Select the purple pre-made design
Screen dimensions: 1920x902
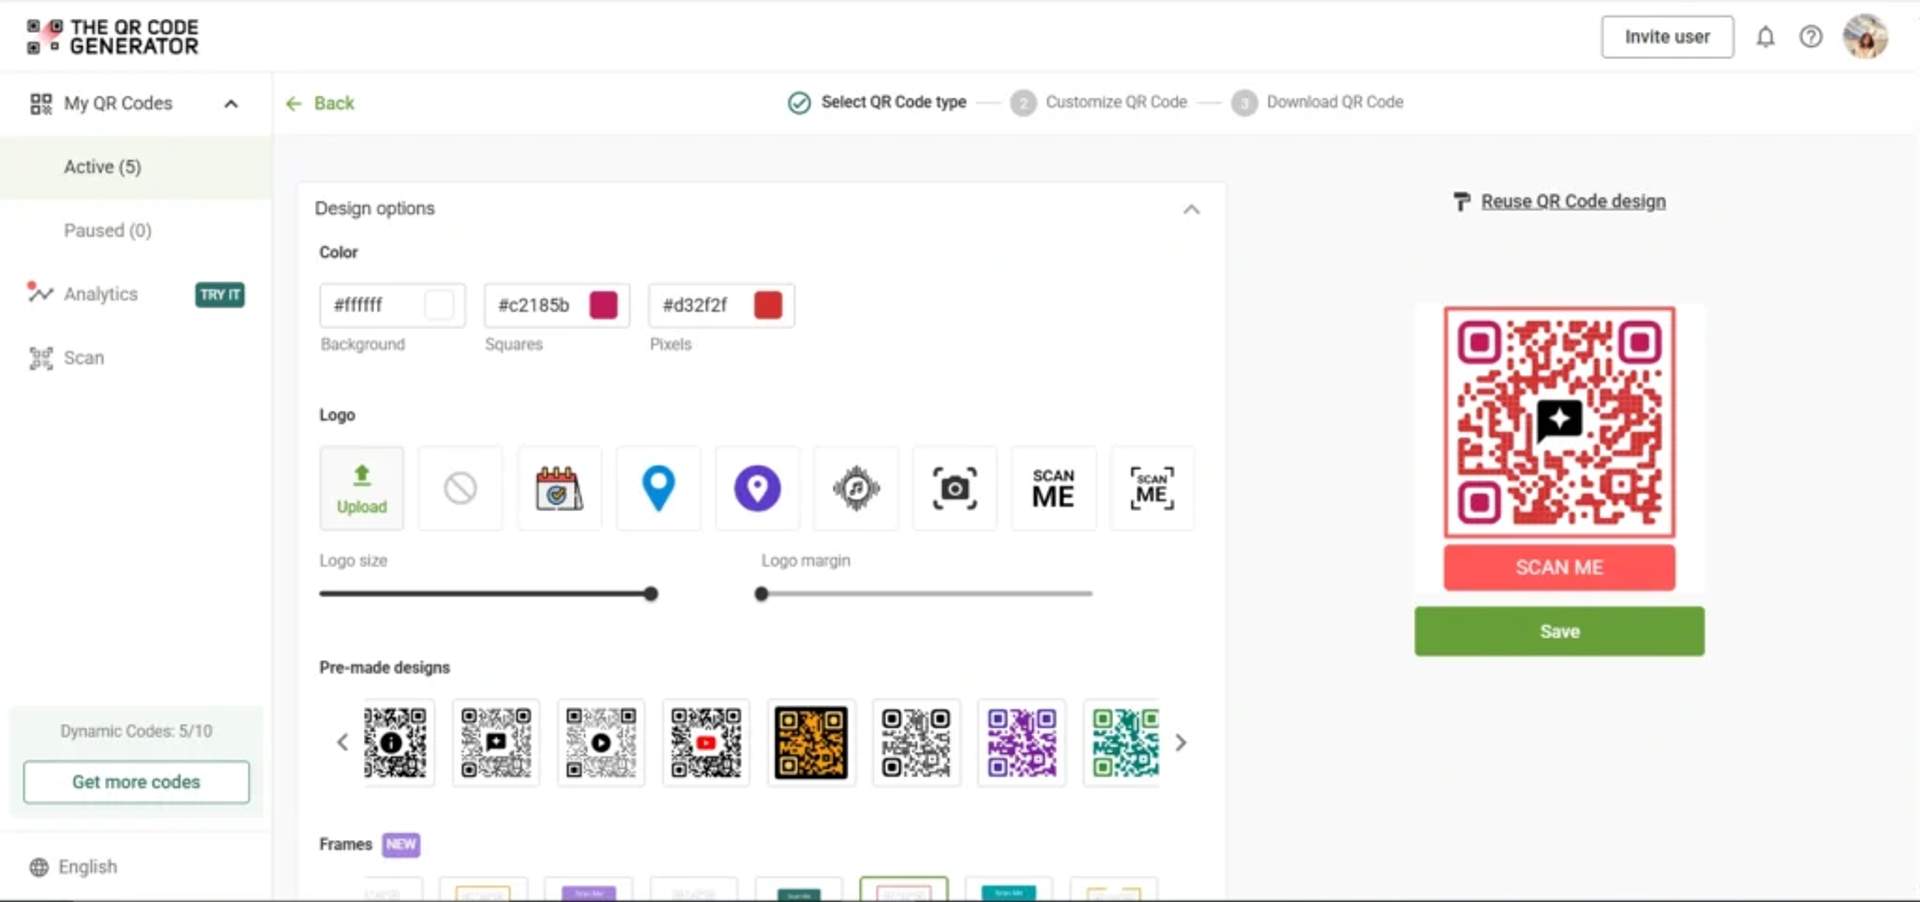(x=1021, y=743)
